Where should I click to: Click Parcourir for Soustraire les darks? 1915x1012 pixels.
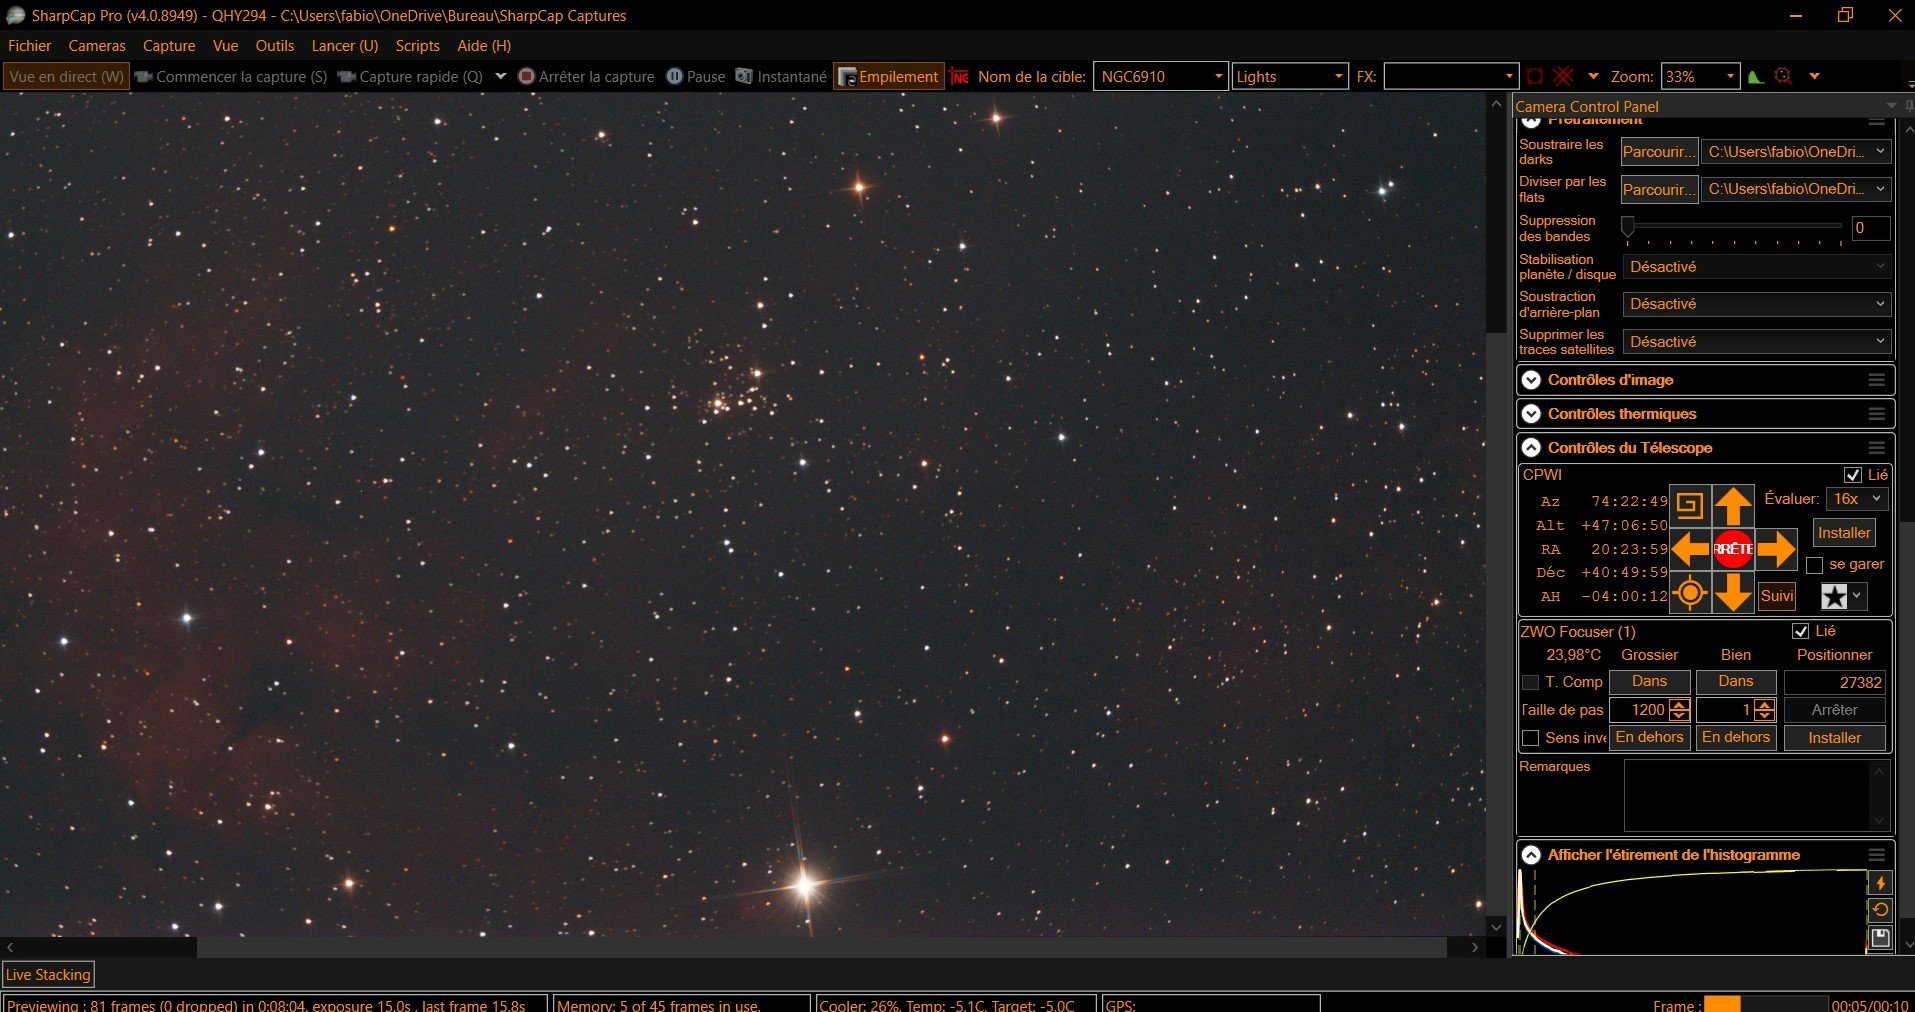1659,152
